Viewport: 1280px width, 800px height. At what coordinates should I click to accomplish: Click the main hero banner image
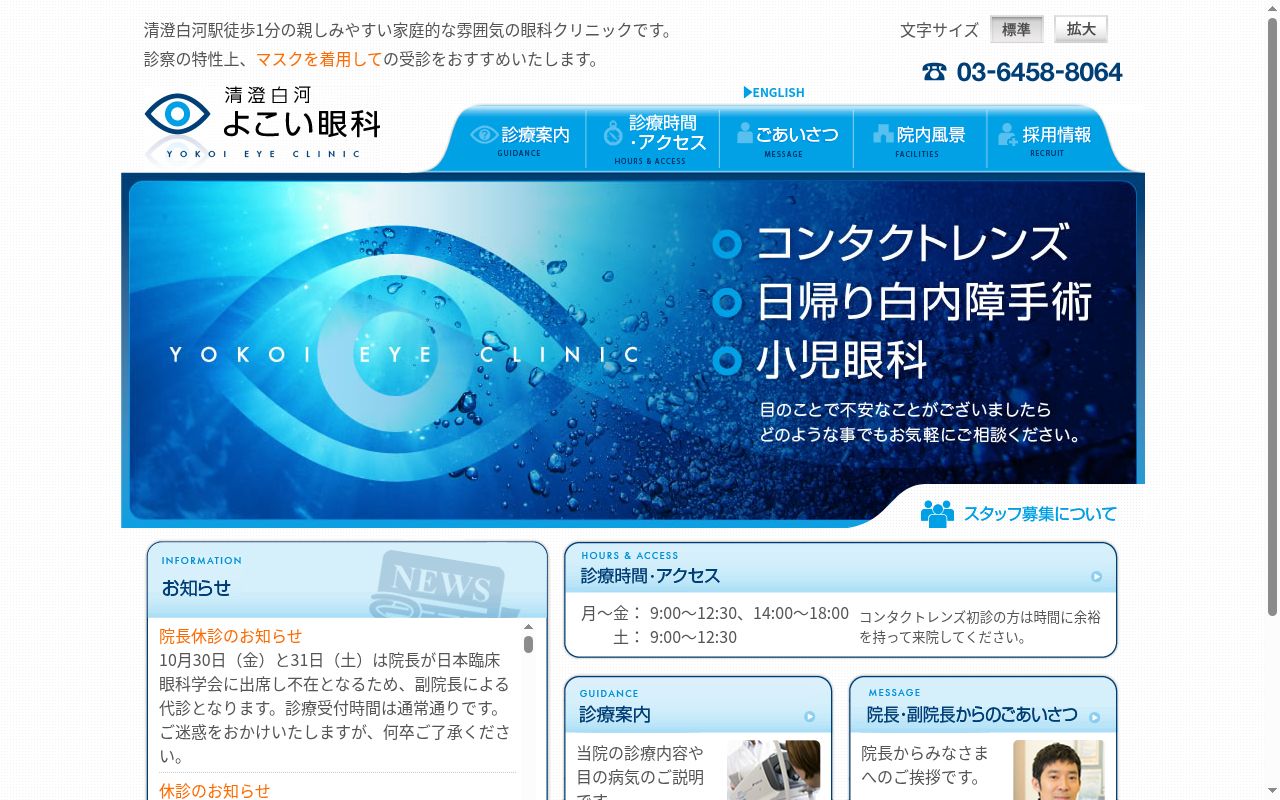(633, 350)
